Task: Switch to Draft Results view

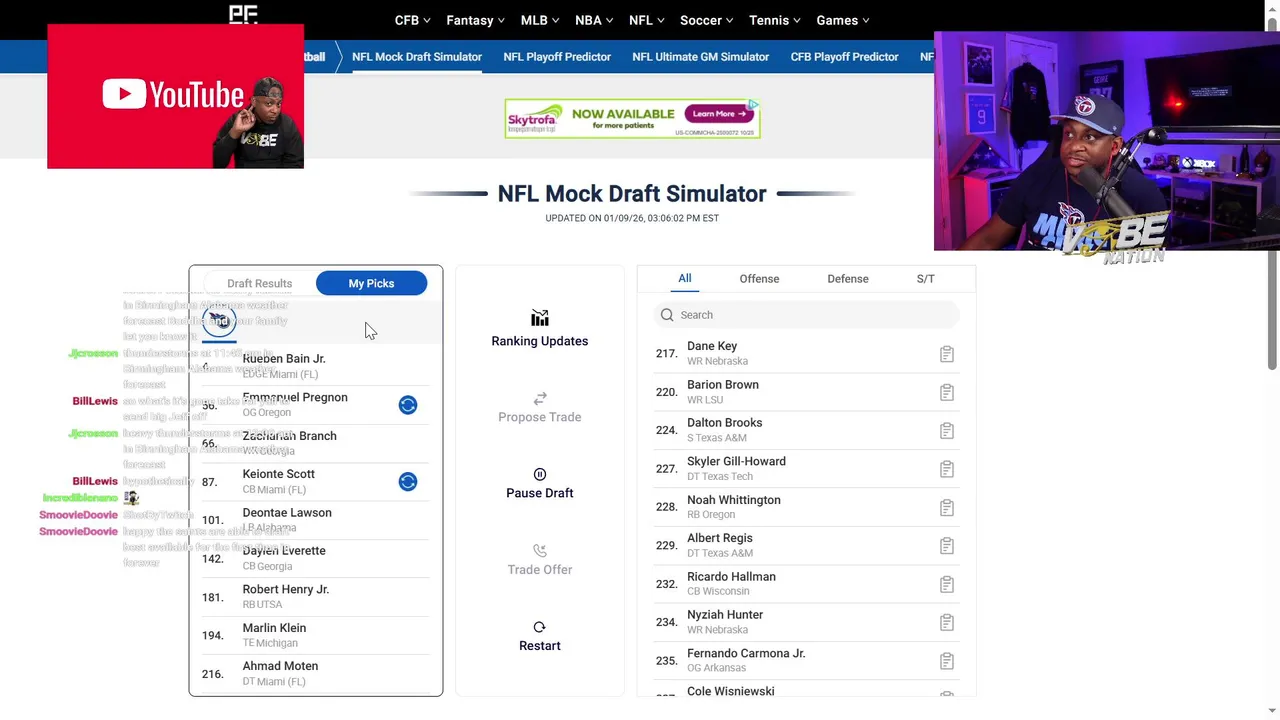Action: point(260,284)
